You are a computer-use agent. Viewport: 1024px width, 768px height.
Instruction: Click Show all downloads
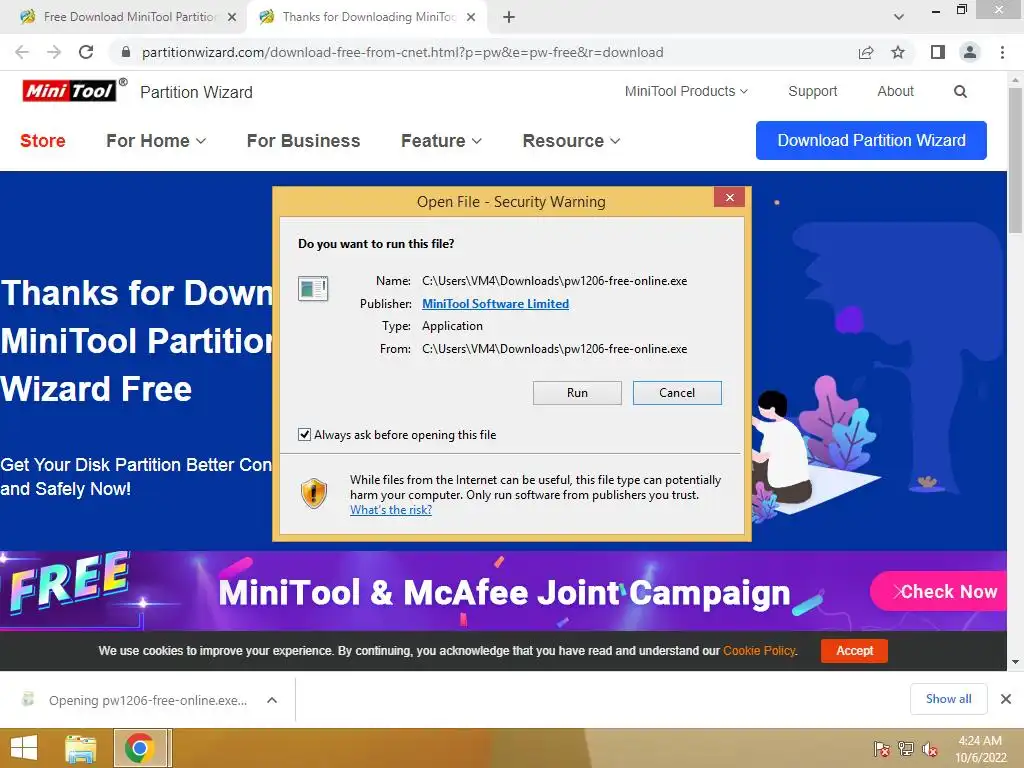point(948,699)
